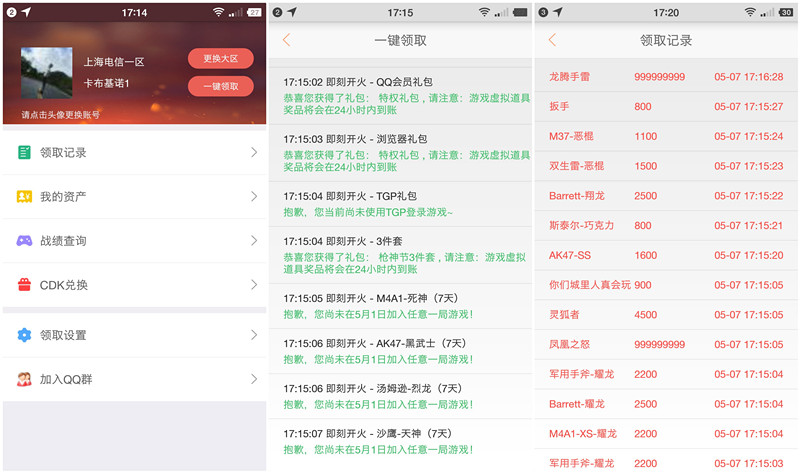Select the TGP礼包 log entry

401,204
